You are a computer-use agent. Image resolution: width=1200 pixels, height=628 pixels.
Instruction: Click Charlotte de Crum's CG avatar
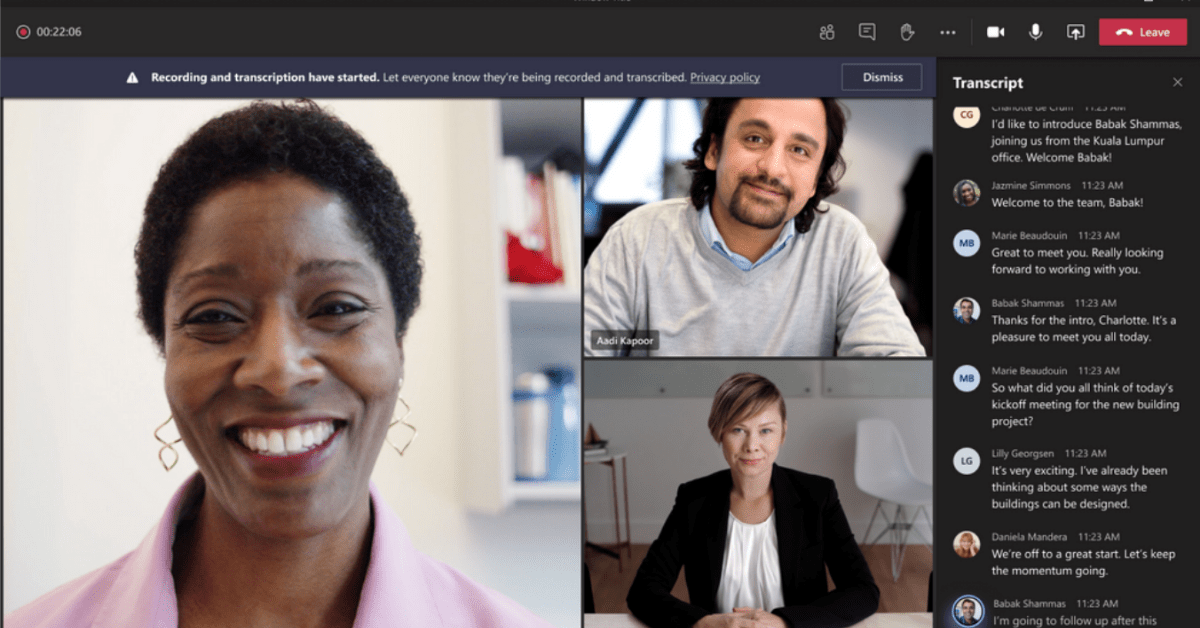[966, 117]
